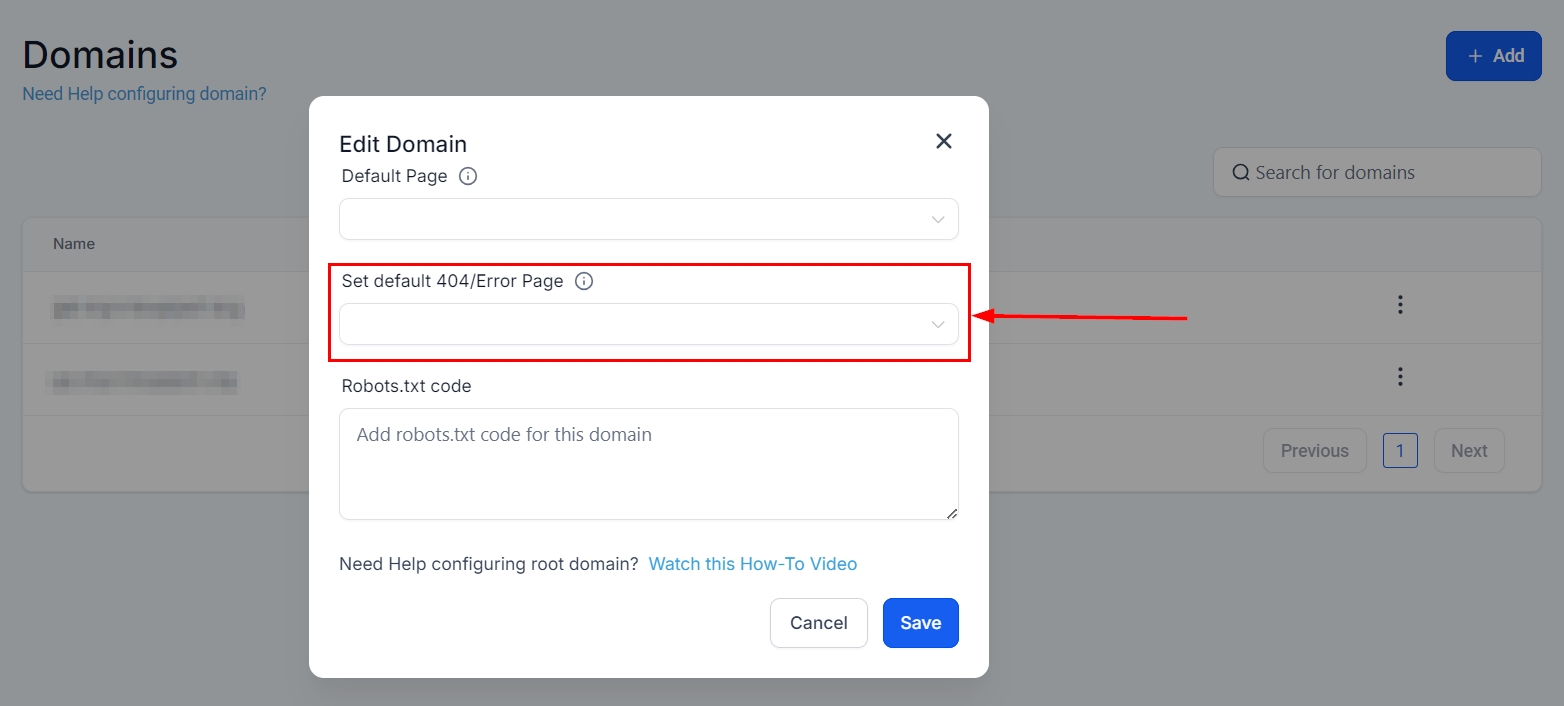Image resolution: width=1564 pixels, height=706 pixels.
Task: Click the 404/Error Page info icon
Action: [x=584, y=281]
